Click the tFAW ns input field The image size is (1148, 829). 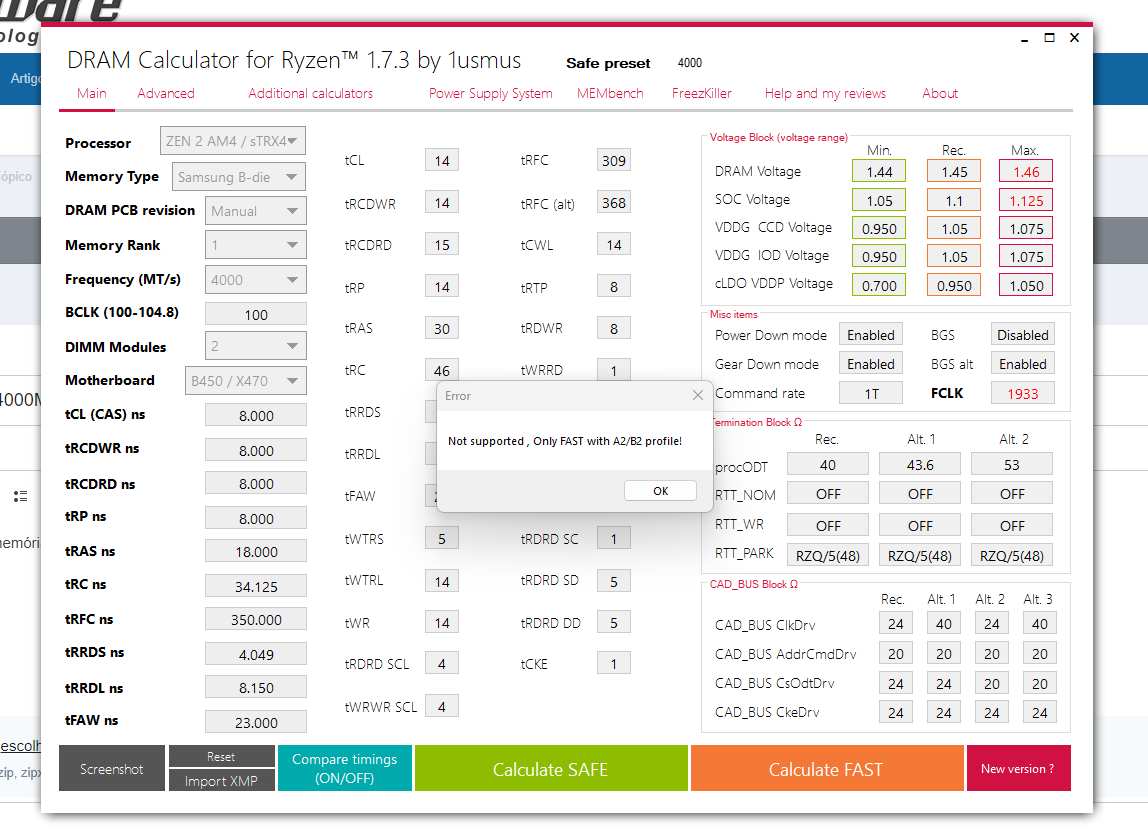[256, 722]
